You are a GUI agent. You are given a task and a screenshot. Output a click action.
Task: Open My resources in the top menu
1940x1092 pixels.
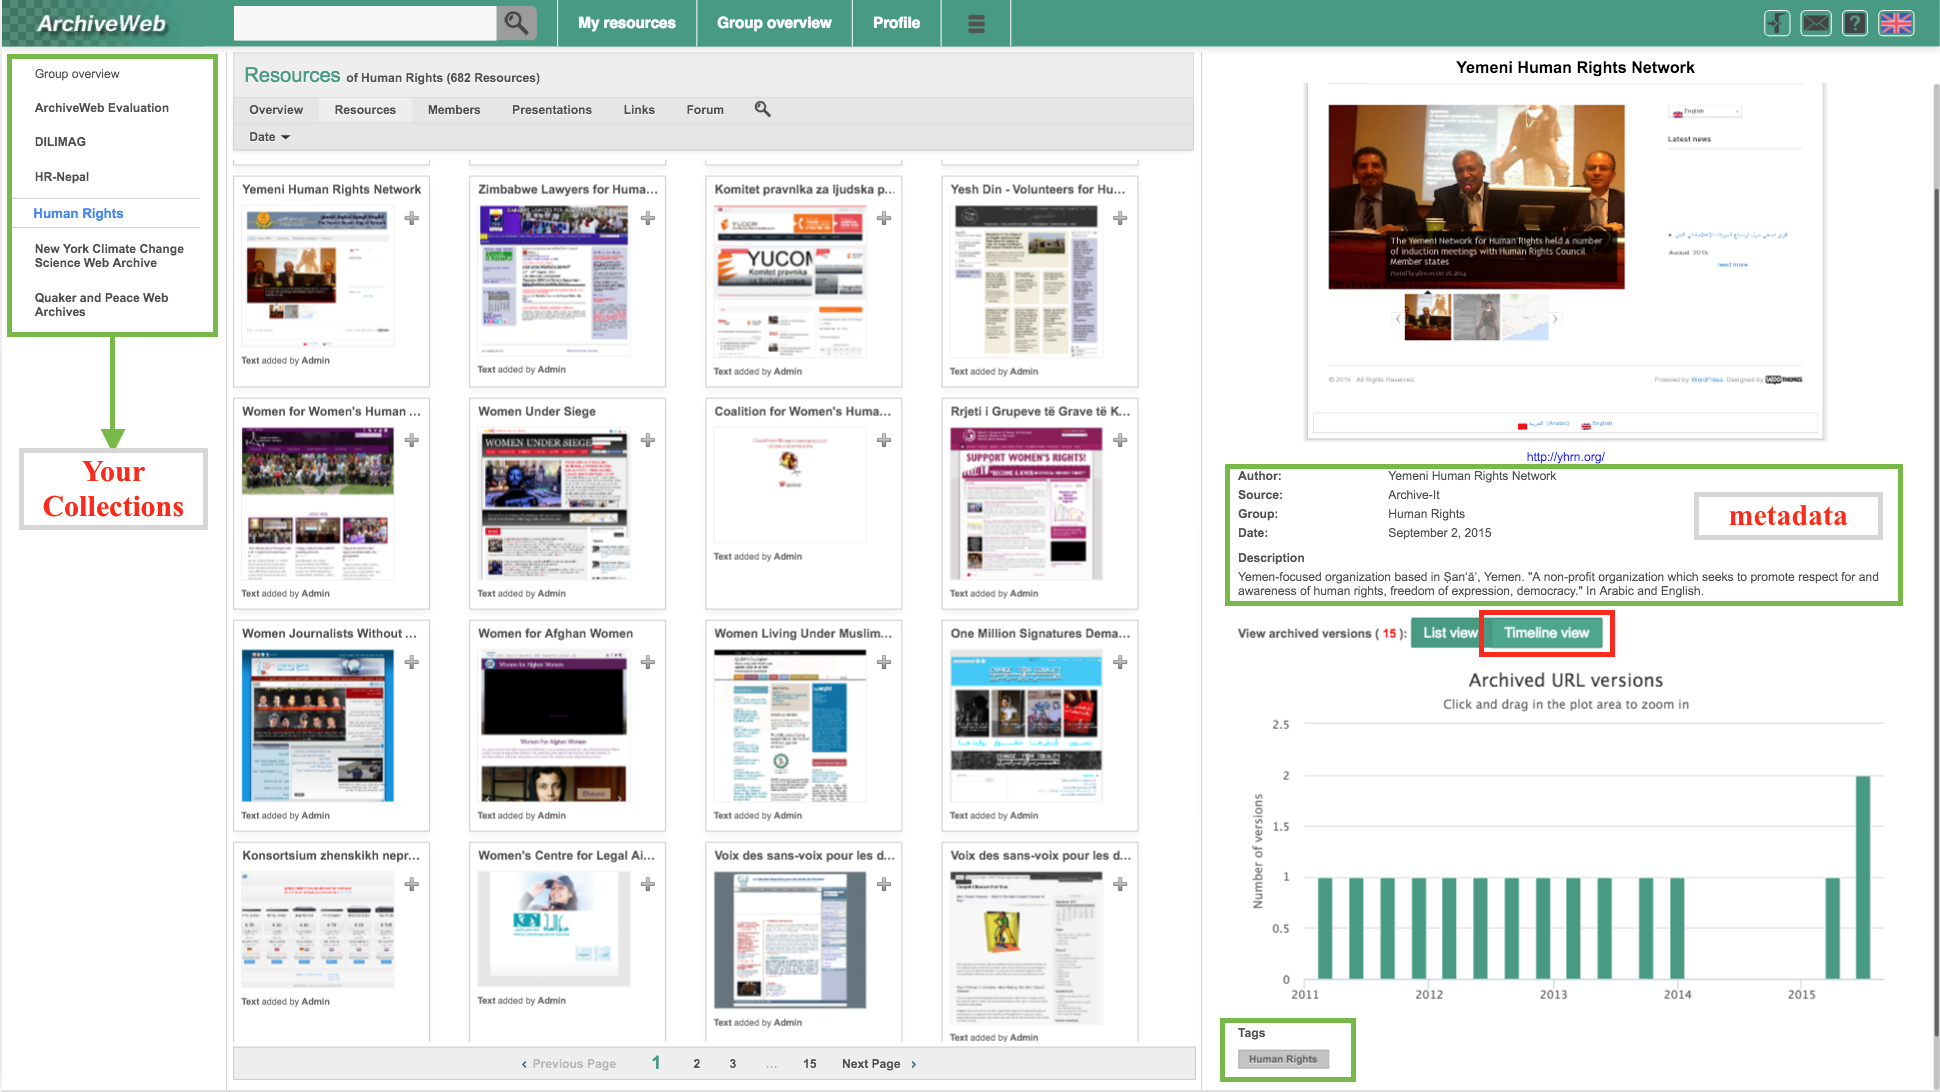(x=626, y=23)
